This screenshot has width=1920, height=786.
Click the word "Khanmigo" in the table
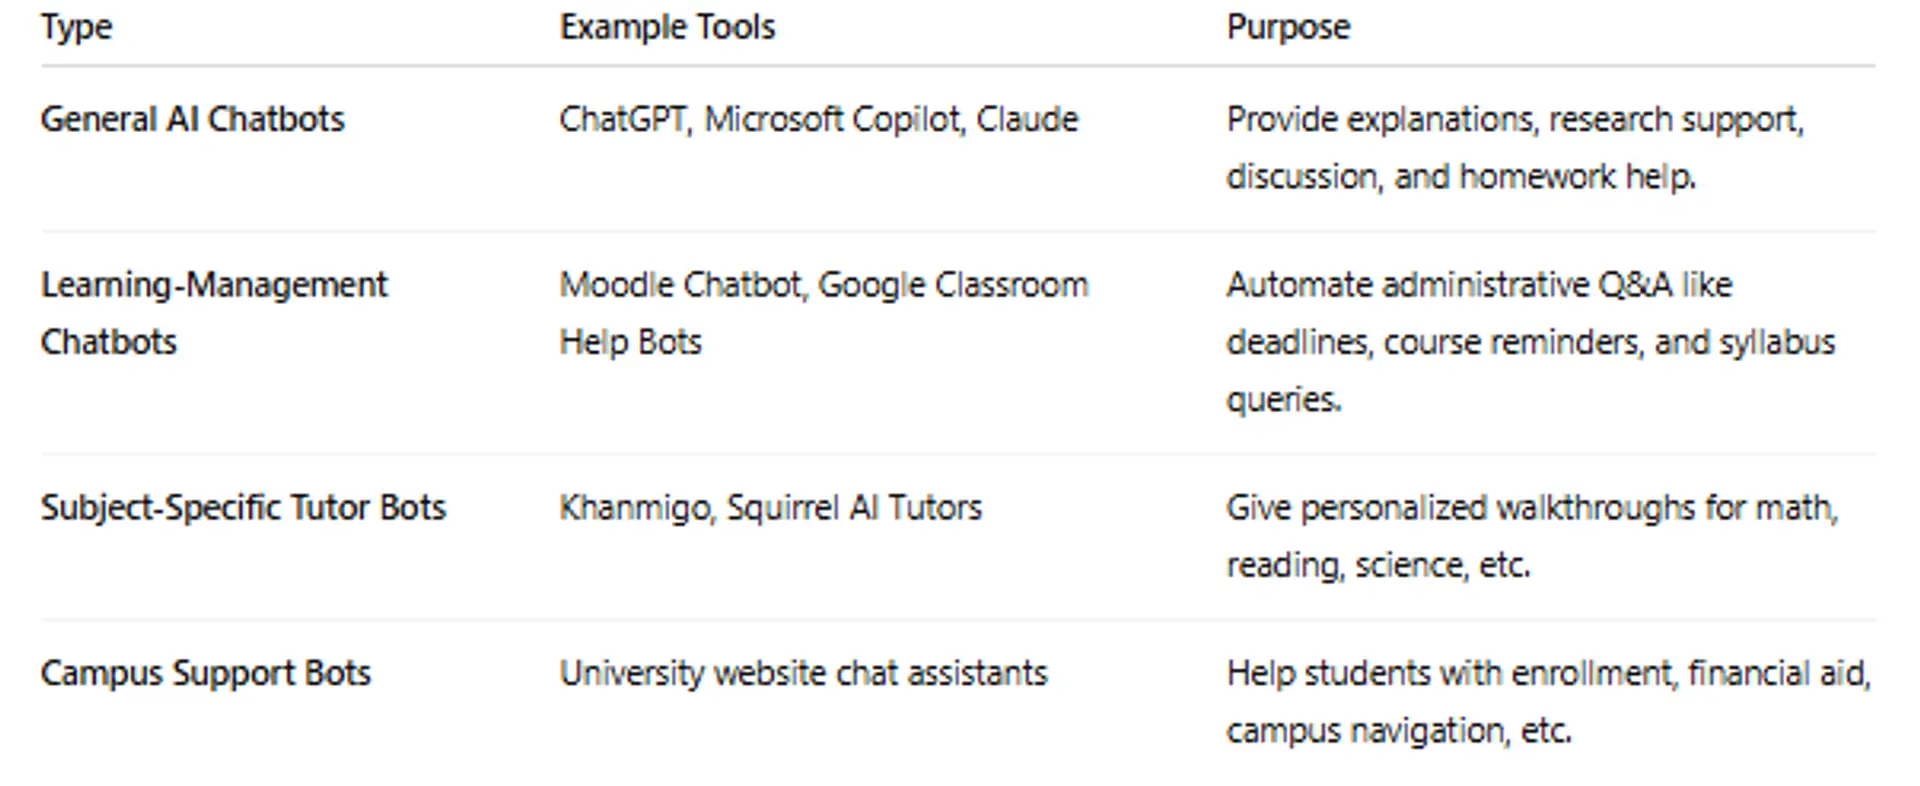click(635, 508)
